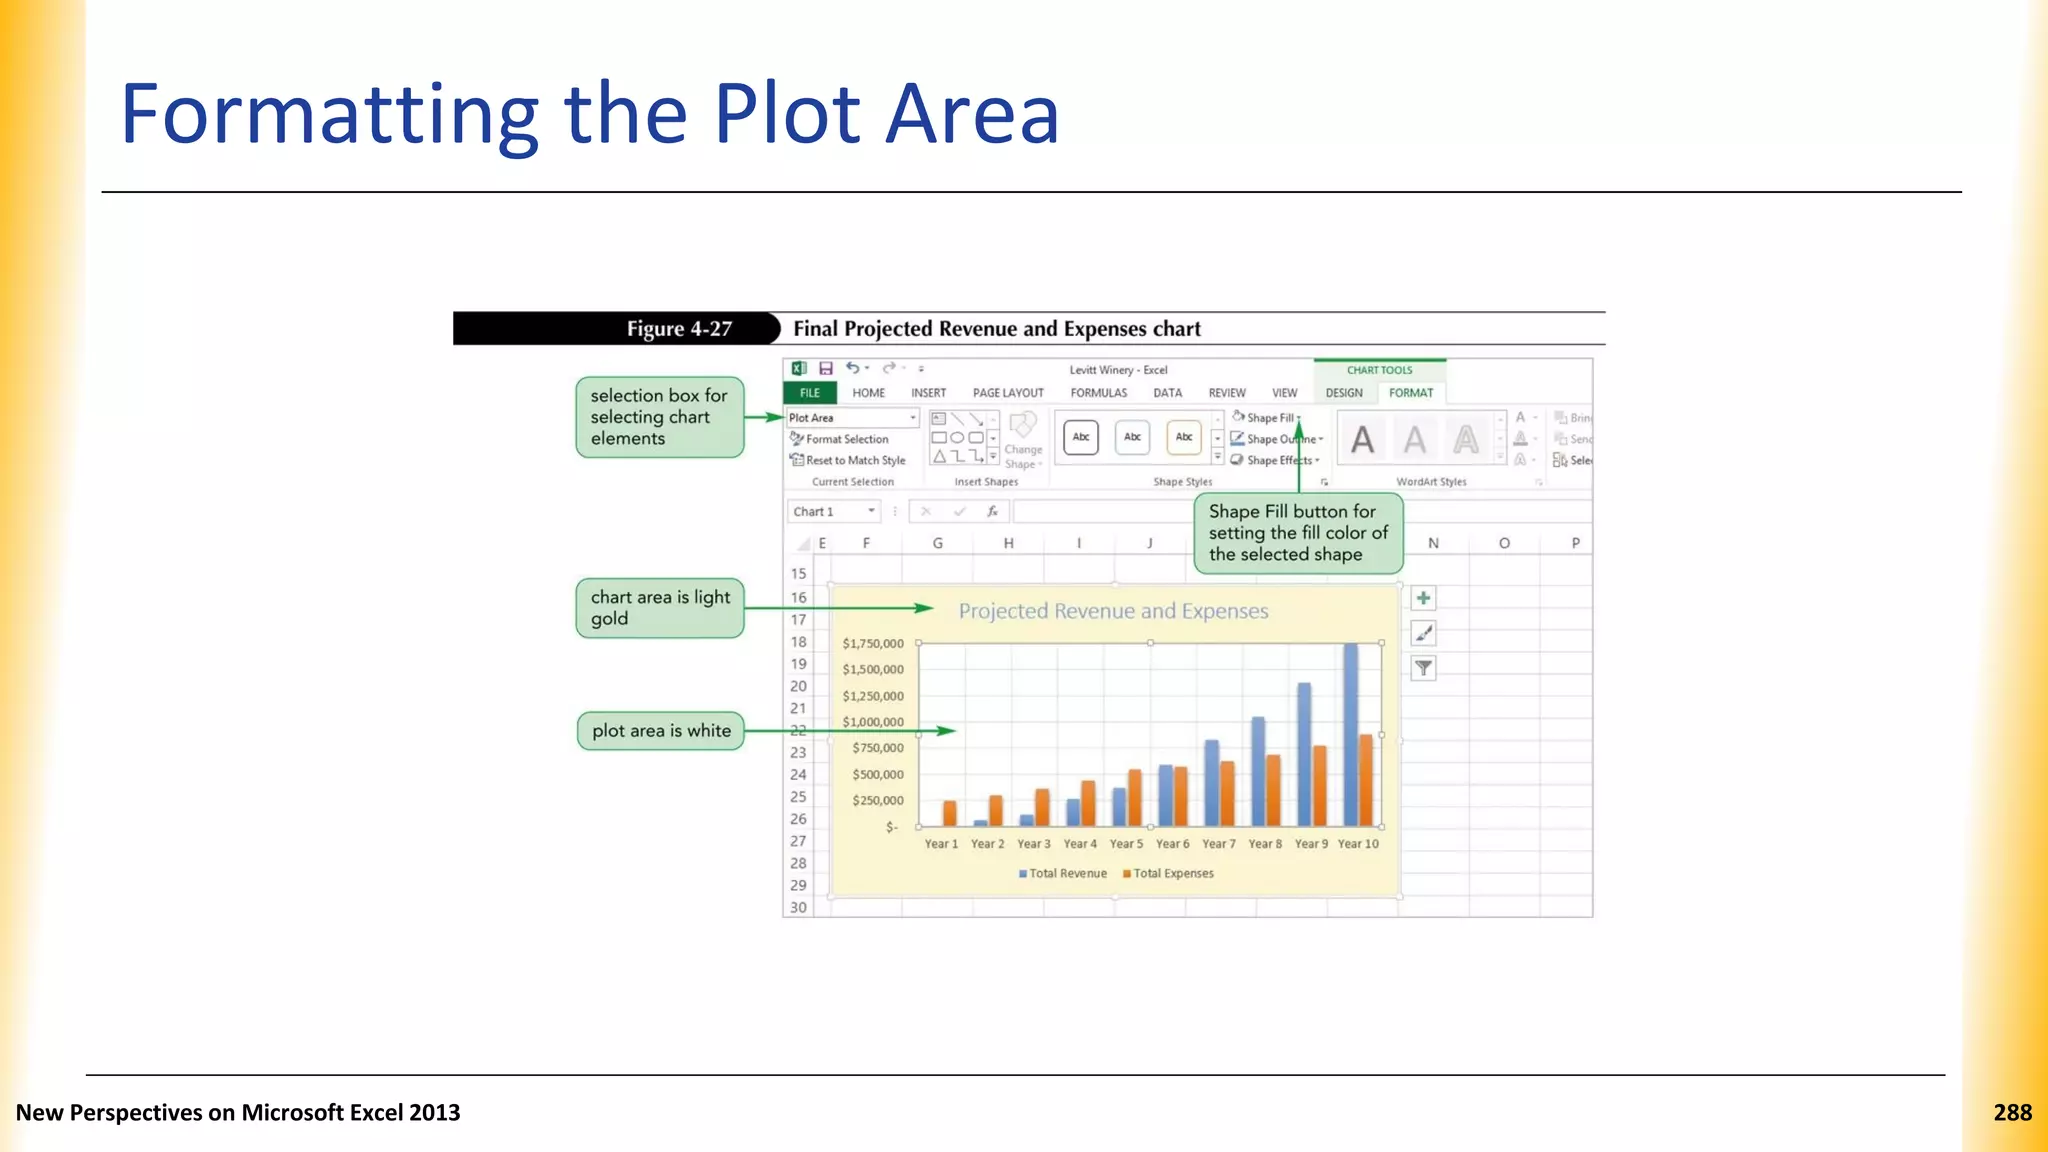Open the Plot Area chart elements dropdown
This screenshot has height=1152, width=2048.
click(x=913, y=418)
